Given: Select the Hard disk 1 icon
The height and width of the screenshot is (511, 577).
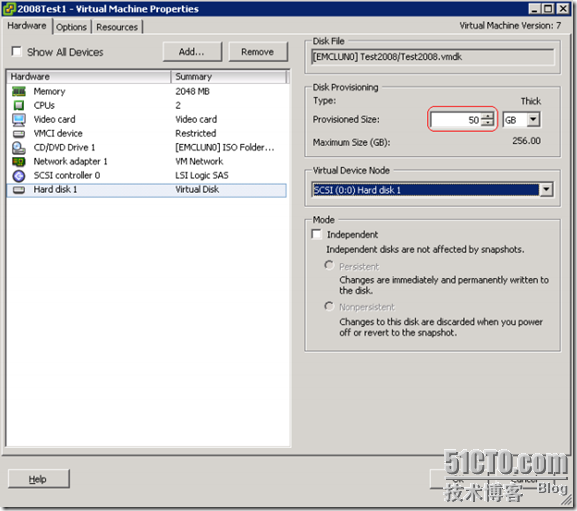Looking at the screenshot, I should tap(19, 190).
